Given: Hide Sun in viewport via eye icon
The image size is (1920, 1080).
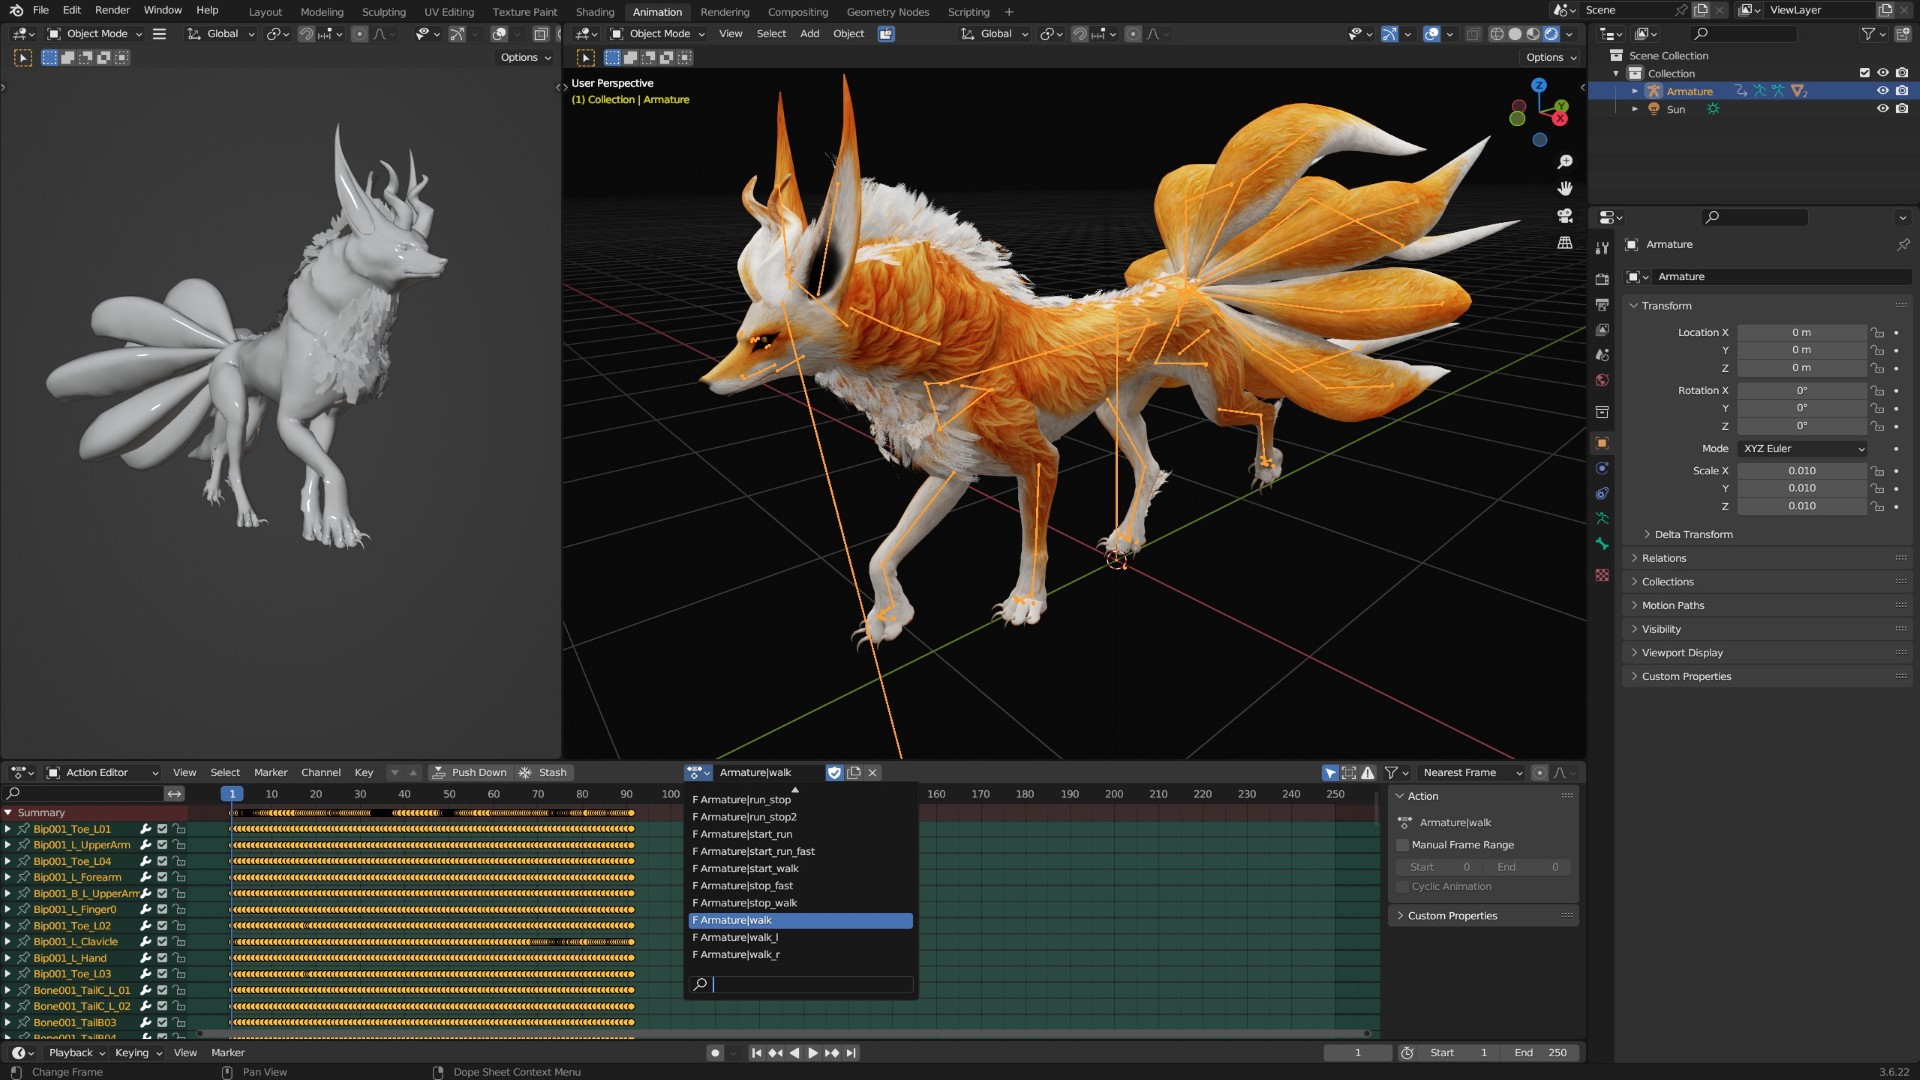Looking at the screenshot, I should (1883, 109).
